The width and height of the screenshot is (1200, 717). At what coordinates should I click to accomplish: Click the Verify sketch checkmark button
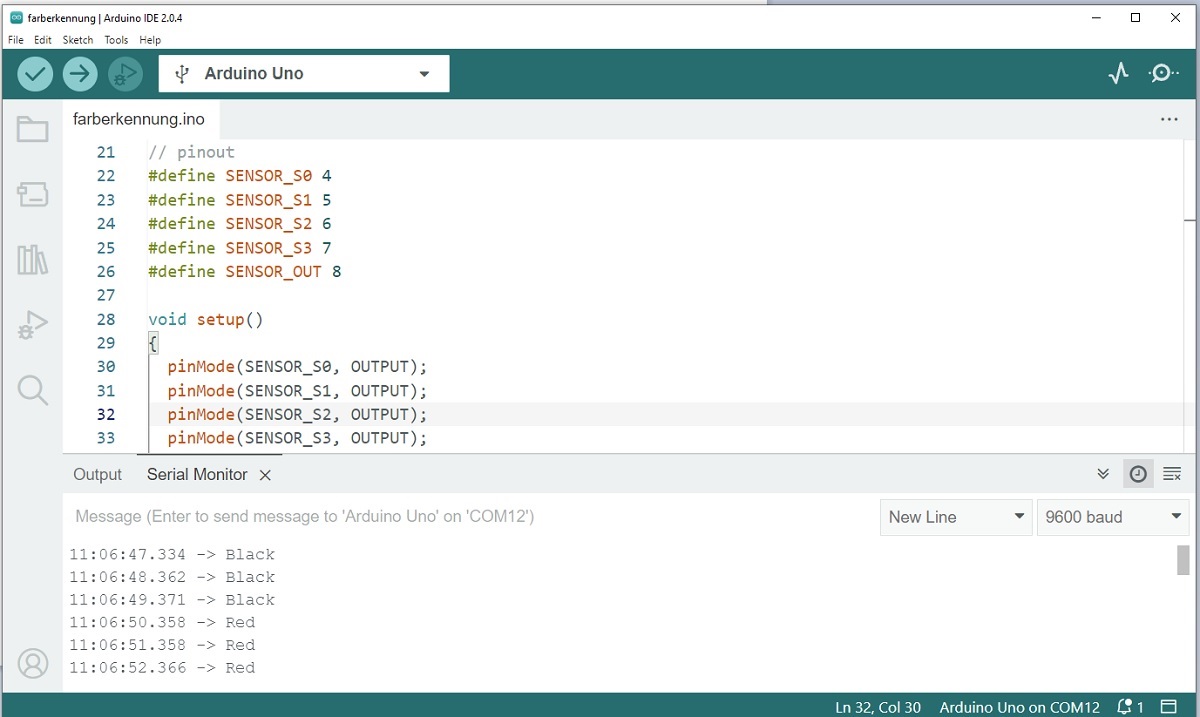[35, 73]
